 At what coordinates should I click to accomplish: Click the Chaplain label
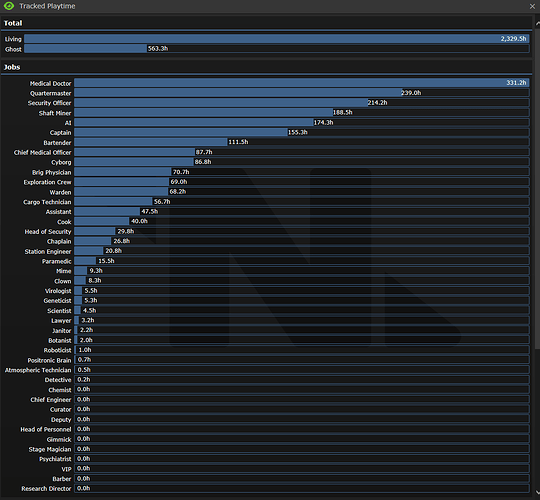pyautogui.click(x=59, y=241)
